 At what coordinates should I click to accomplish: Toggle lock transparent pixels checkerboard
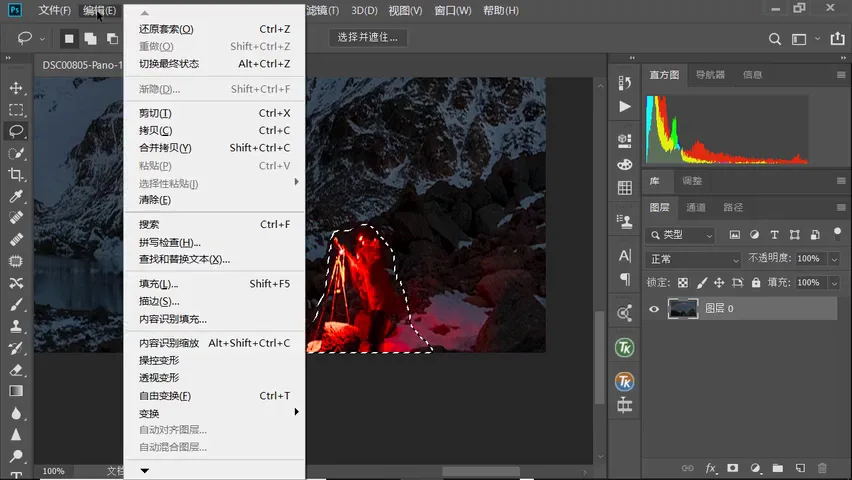point(683,282)
